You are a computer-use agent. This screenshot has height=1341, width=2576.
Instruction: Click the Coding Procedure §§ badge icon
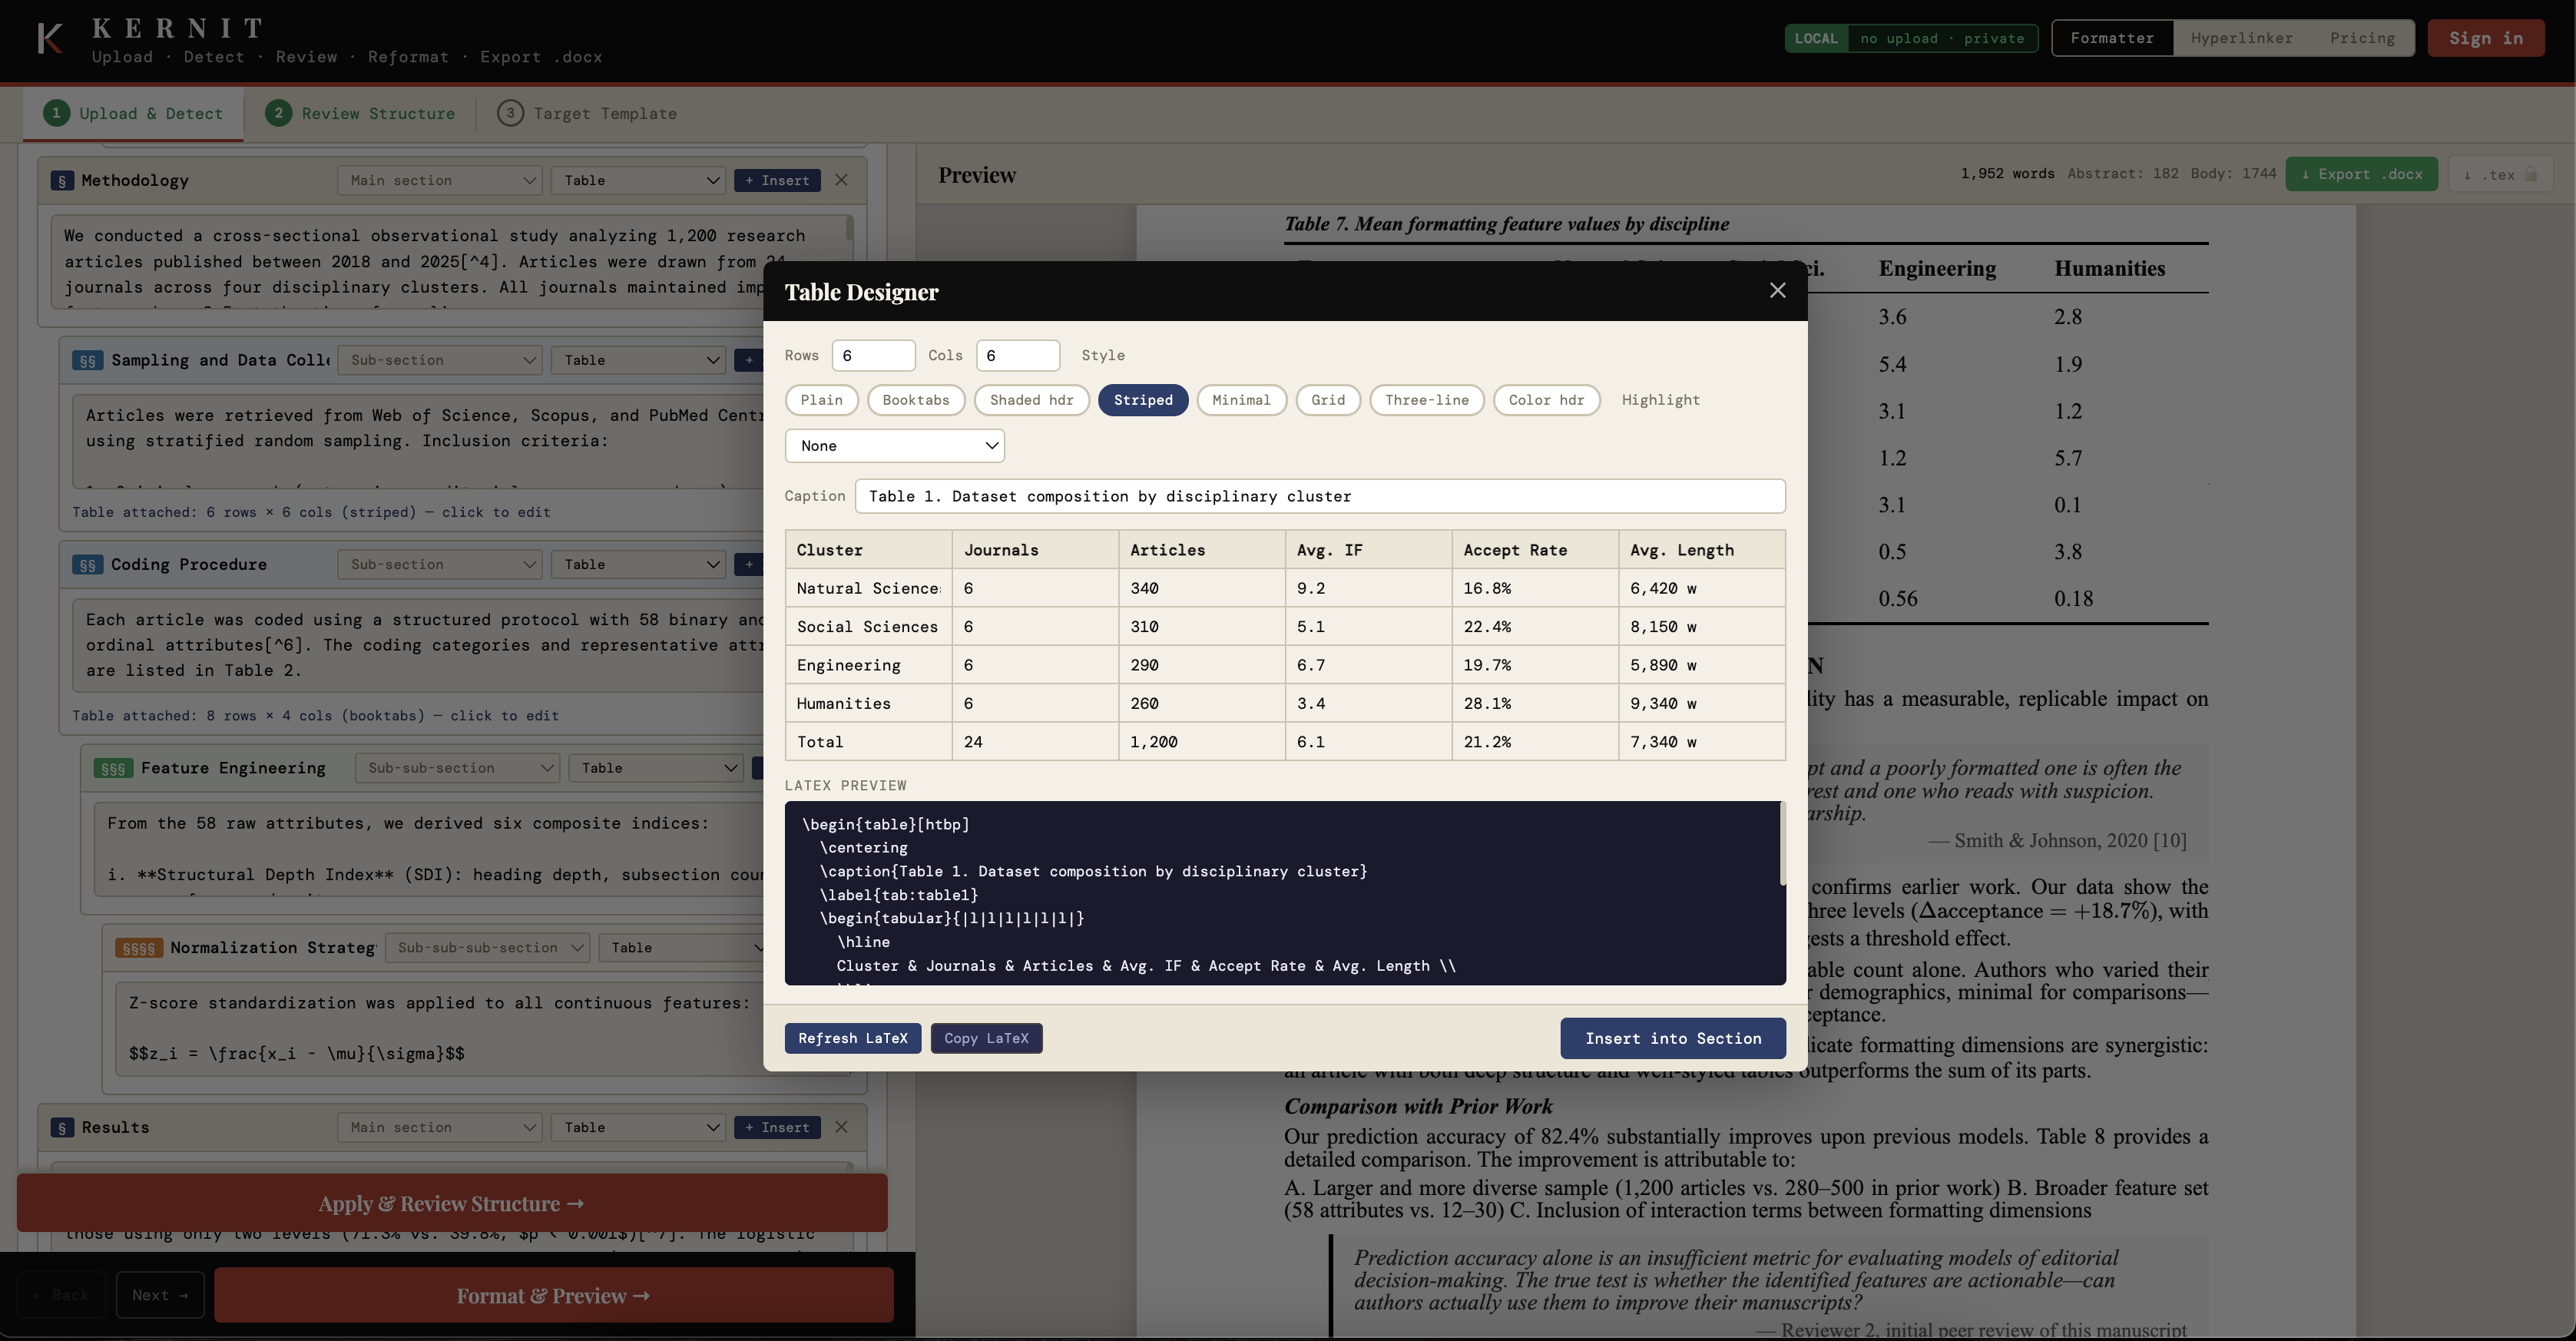click(x=87, y=565)
